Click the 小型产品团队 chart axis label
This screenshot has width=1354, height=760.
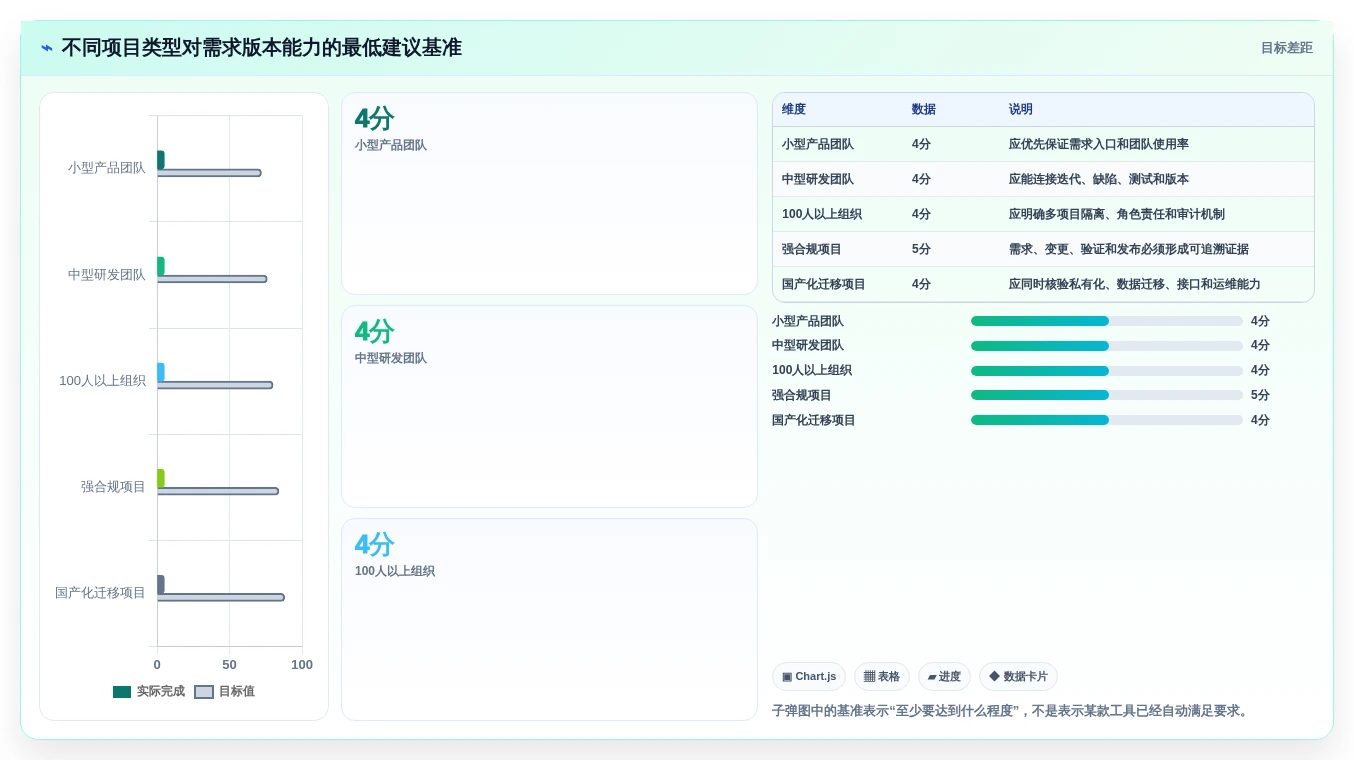(107, 168)
